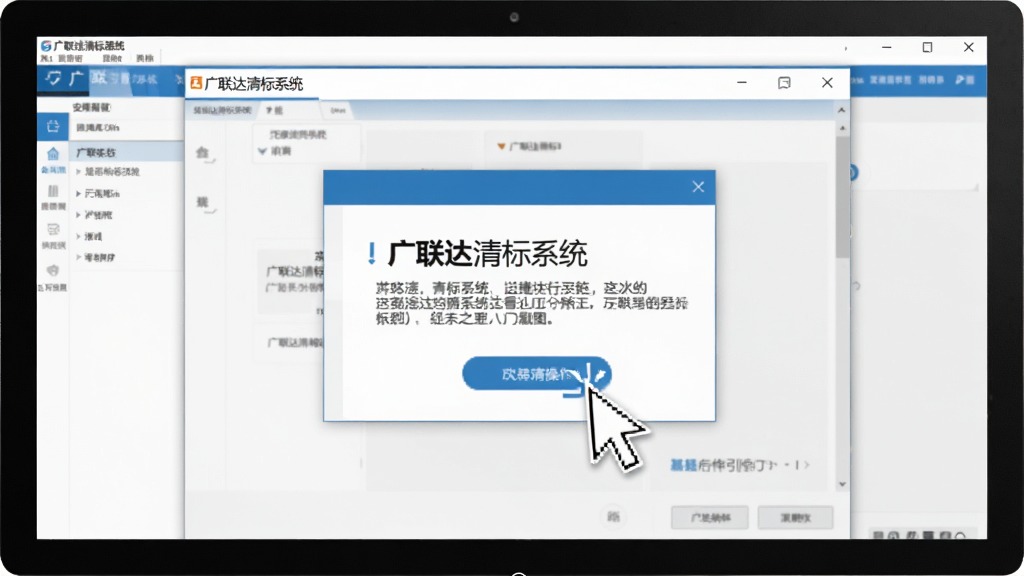Switch to the first tab of the inner window

(x=222, y=110)
